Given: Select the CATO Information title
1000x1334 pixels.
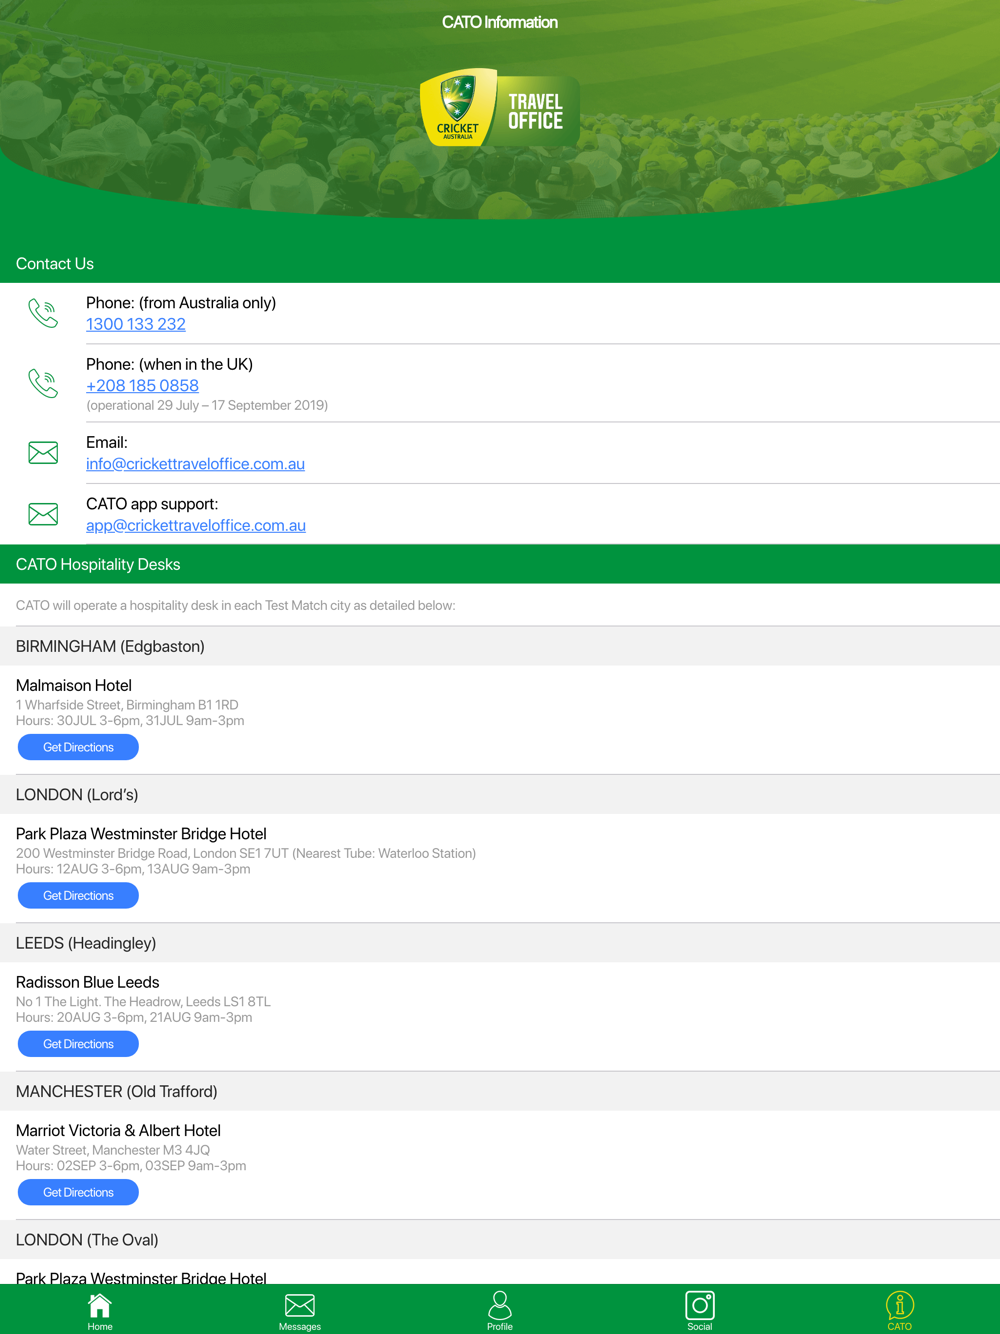Looking at the screenshot, I should (x=500, y=22).
